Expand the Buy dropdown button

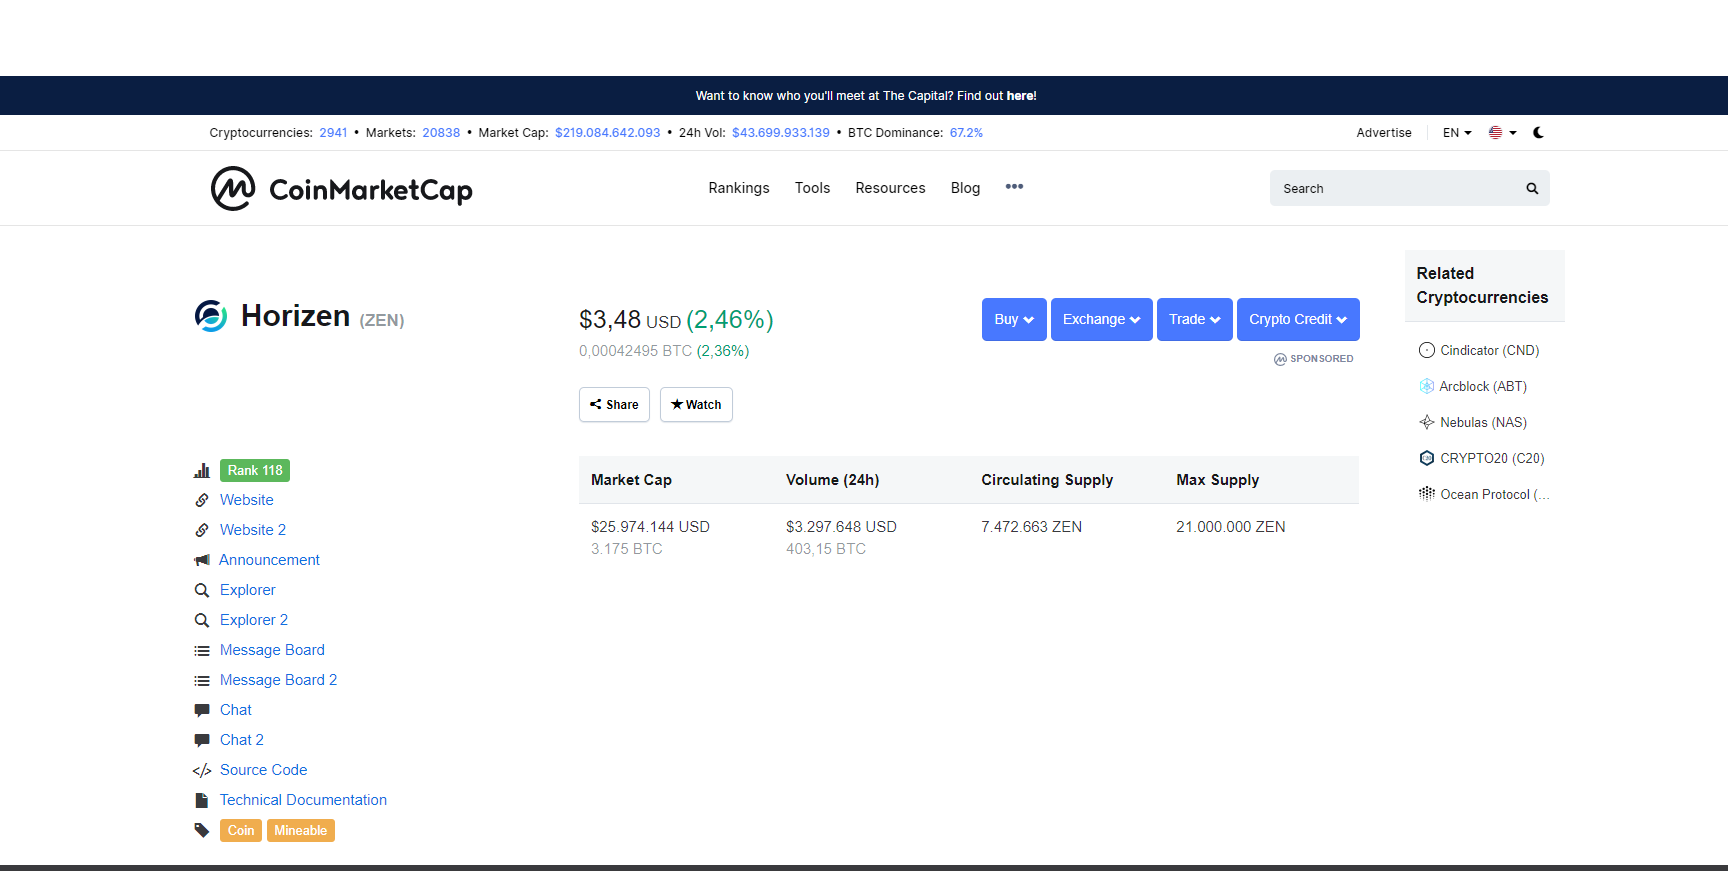[1014, 319]
